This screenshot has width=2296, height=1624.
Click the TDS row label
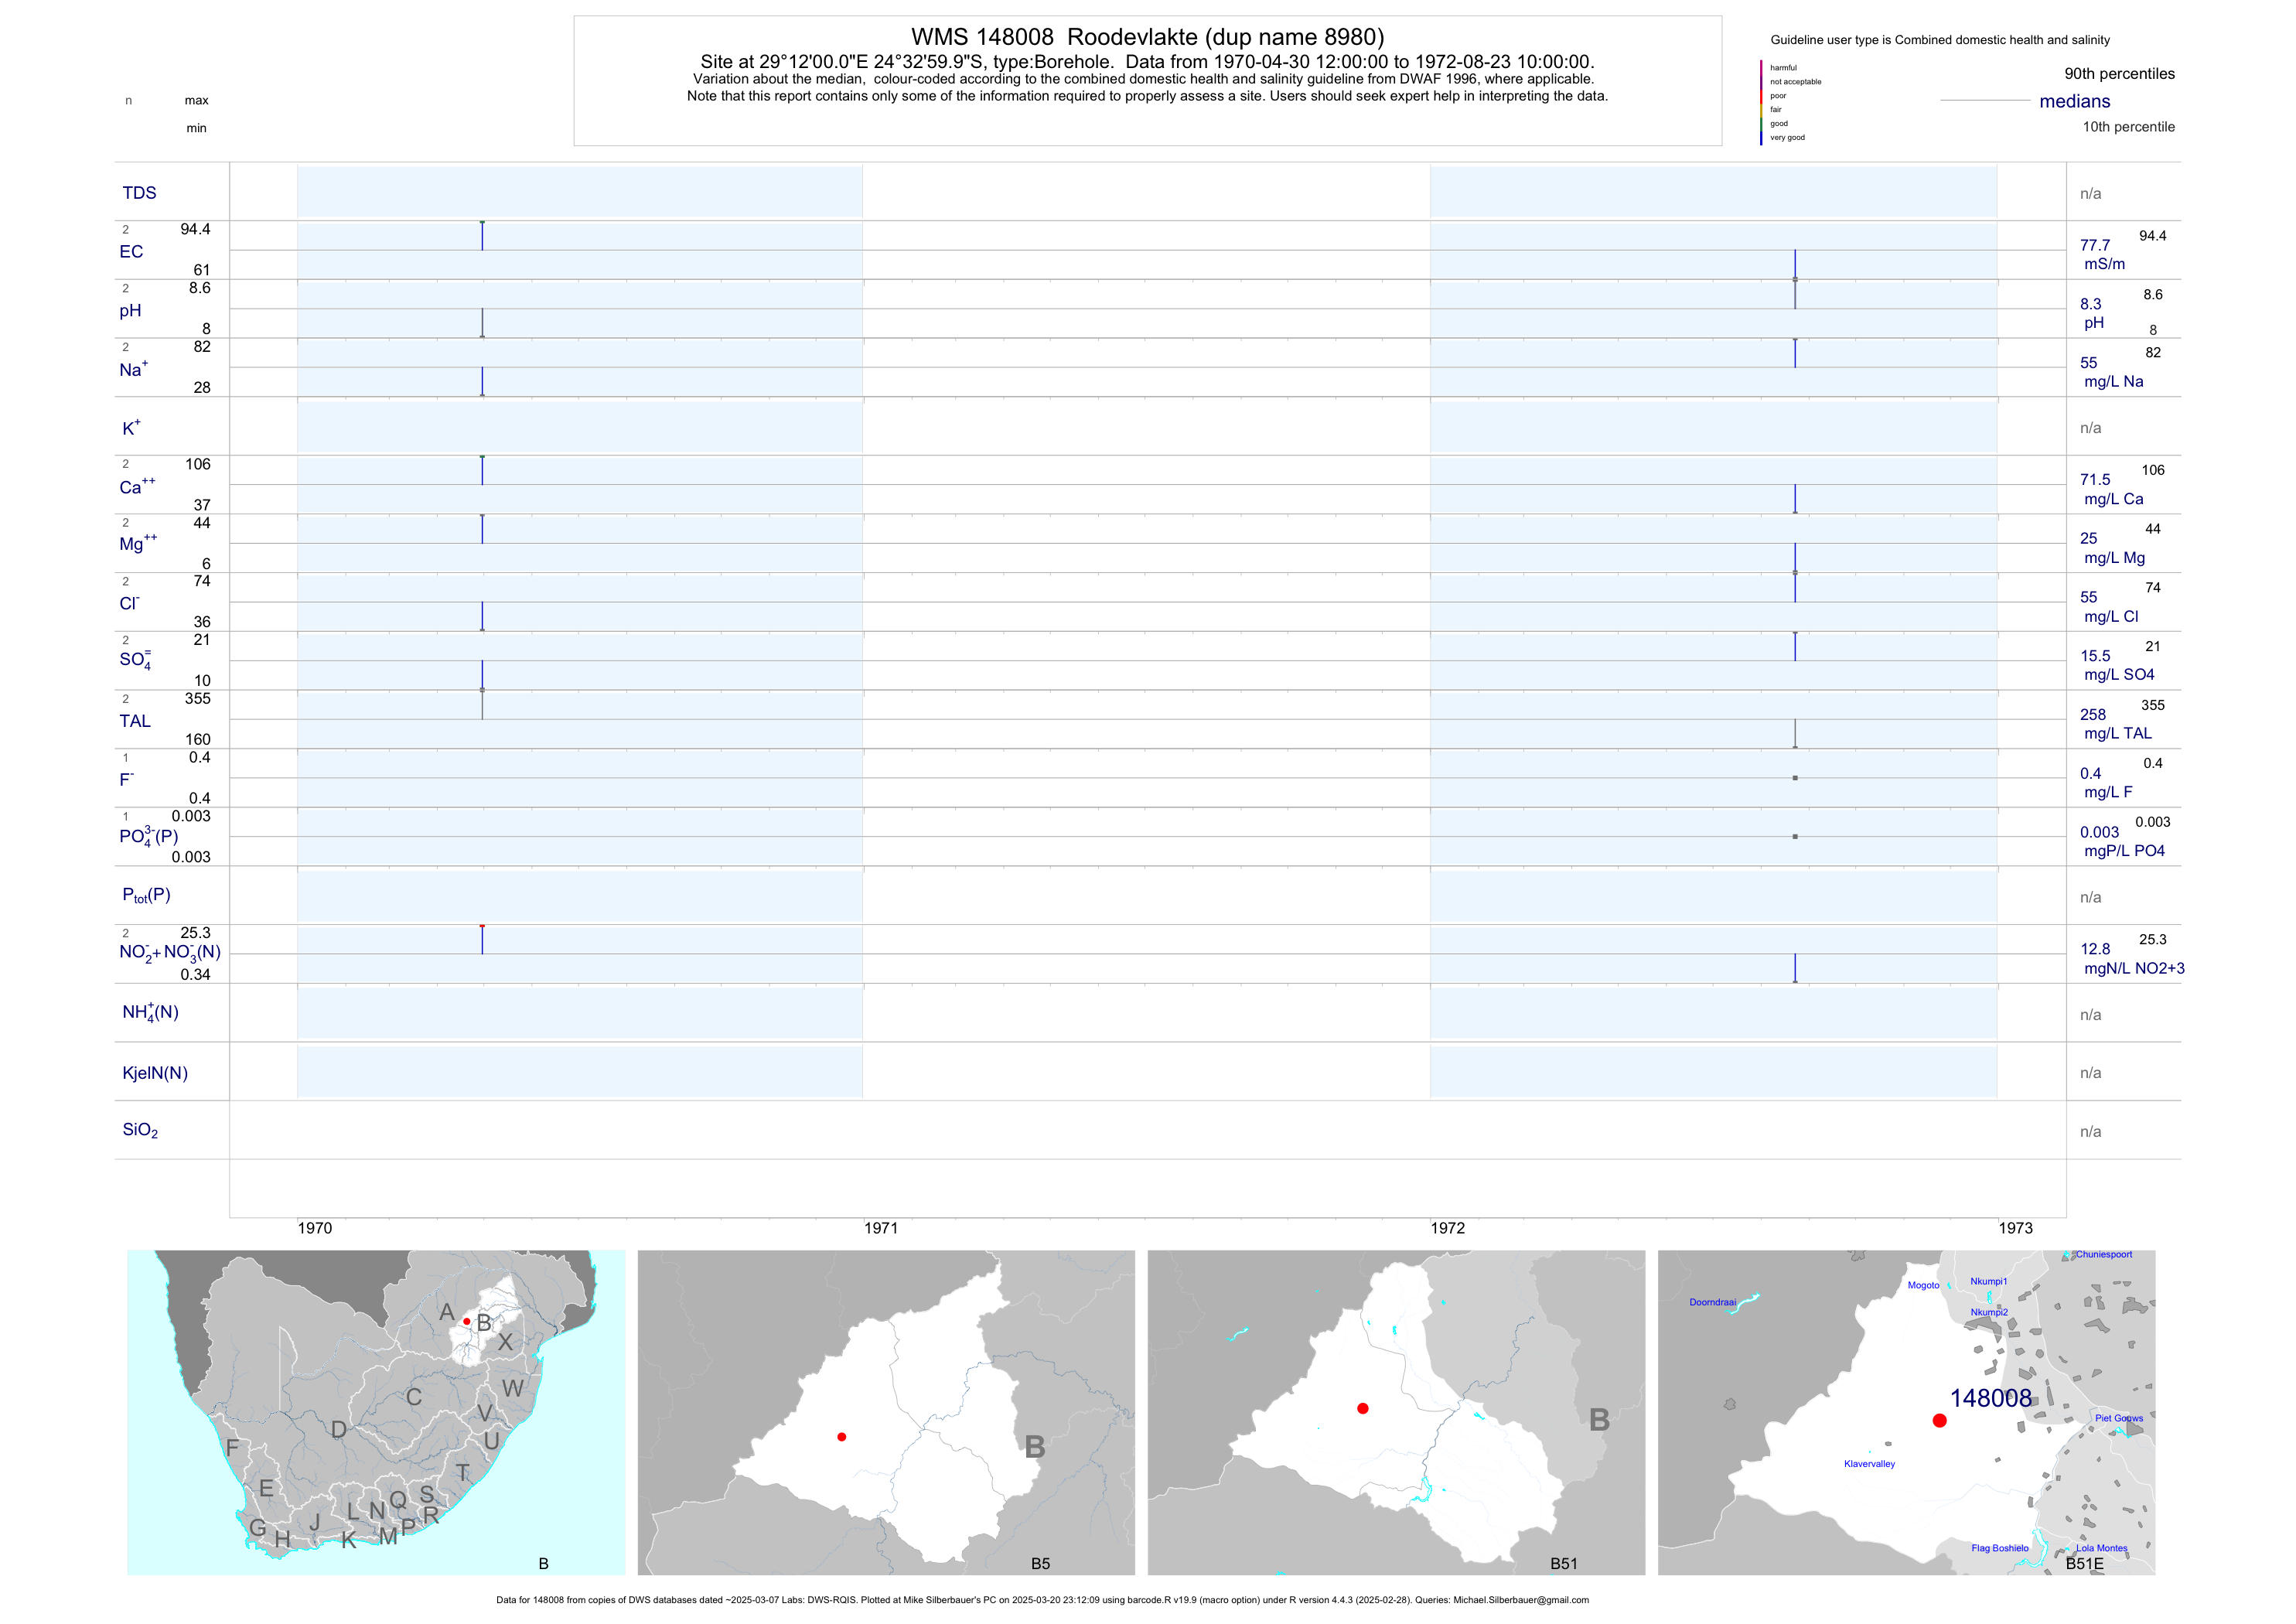click(139, 193)
